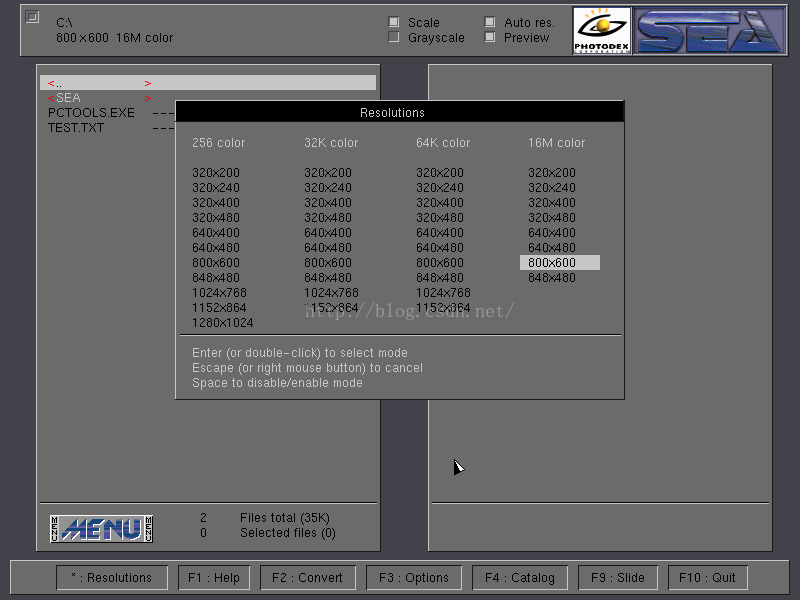Select 640x480 in 64K color column
Viewport: 800px width, 600px height.
point(440,247)
